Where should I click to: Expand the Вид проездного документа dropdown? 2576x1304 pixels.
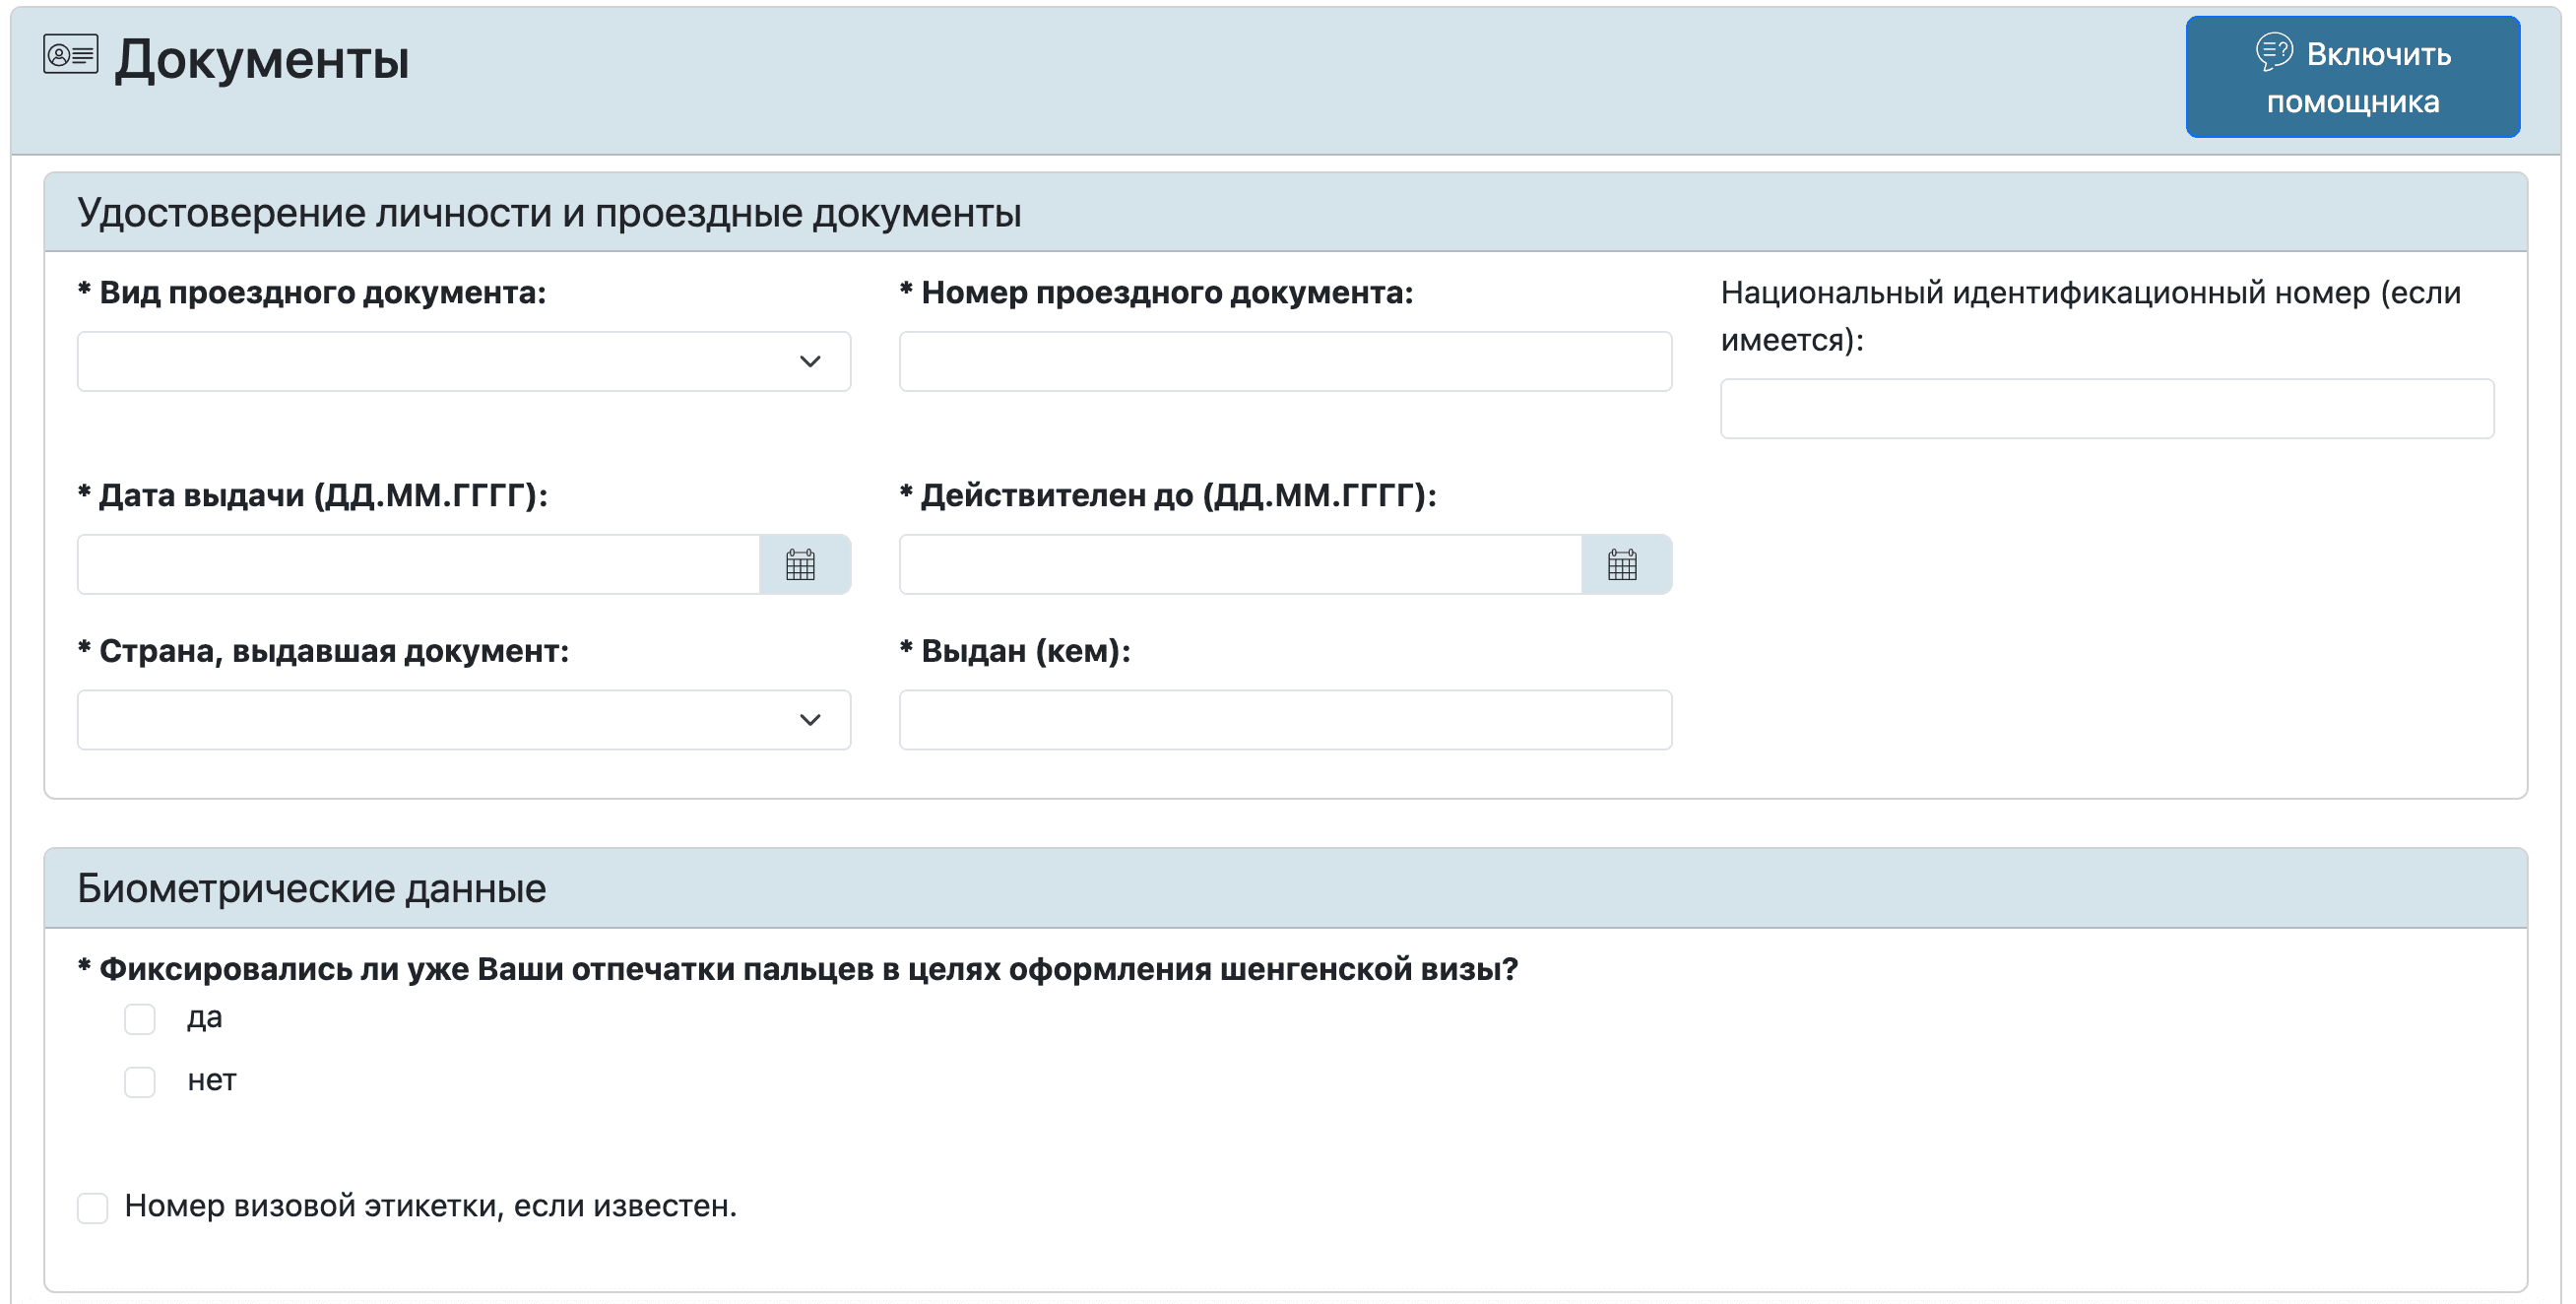[x=464, y=361]
